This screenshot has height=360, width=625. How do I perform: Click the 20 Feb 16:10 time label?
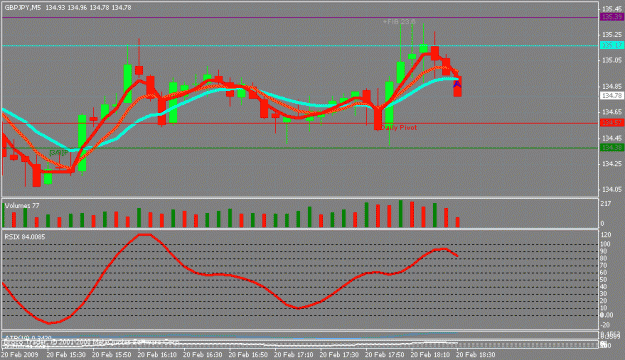tap(157, 354)
